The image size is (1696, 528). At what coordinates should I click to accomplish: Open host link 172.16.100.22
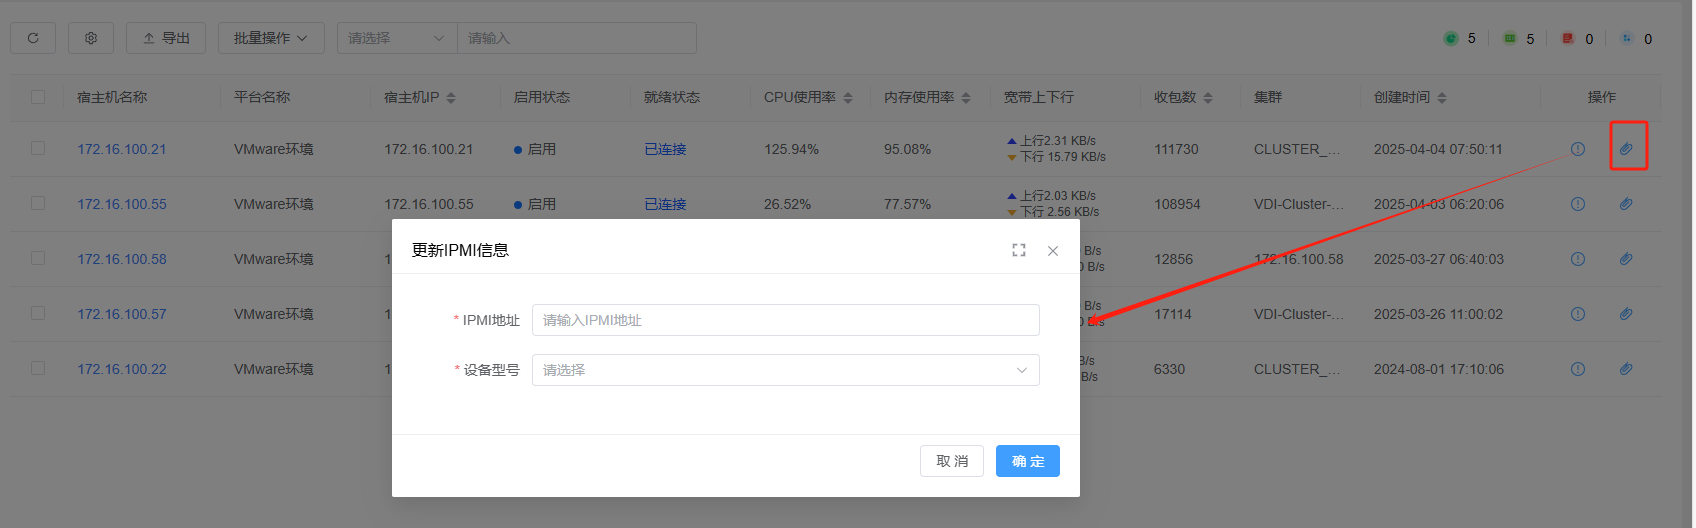coord(122,369)
